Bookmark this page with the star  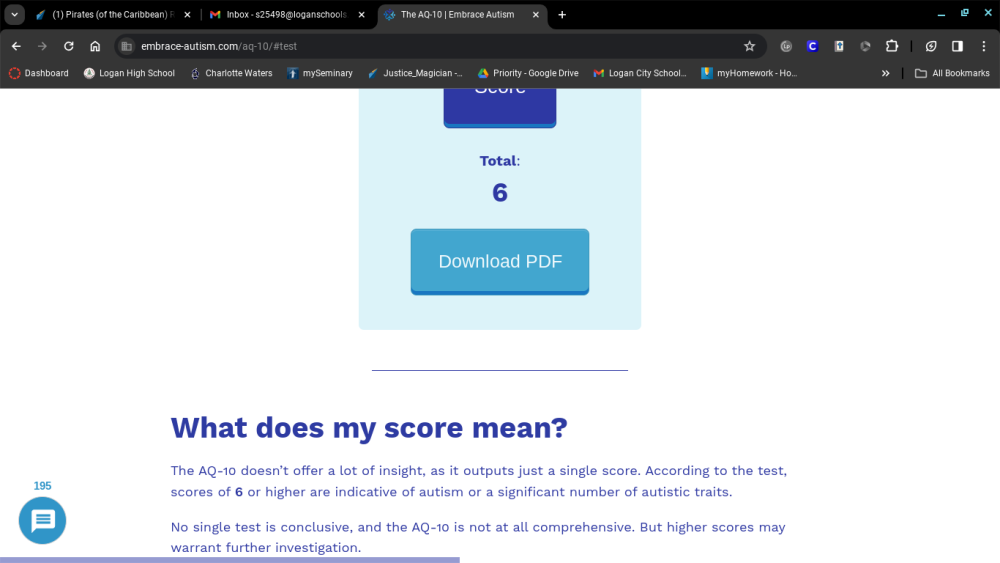(x=749, y=46)
